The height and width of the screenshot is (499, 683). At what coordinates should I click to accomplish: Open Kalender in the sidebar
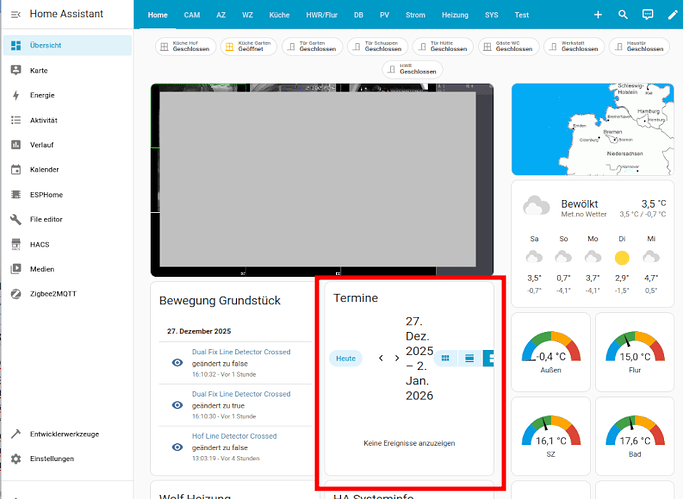[67, 170]
